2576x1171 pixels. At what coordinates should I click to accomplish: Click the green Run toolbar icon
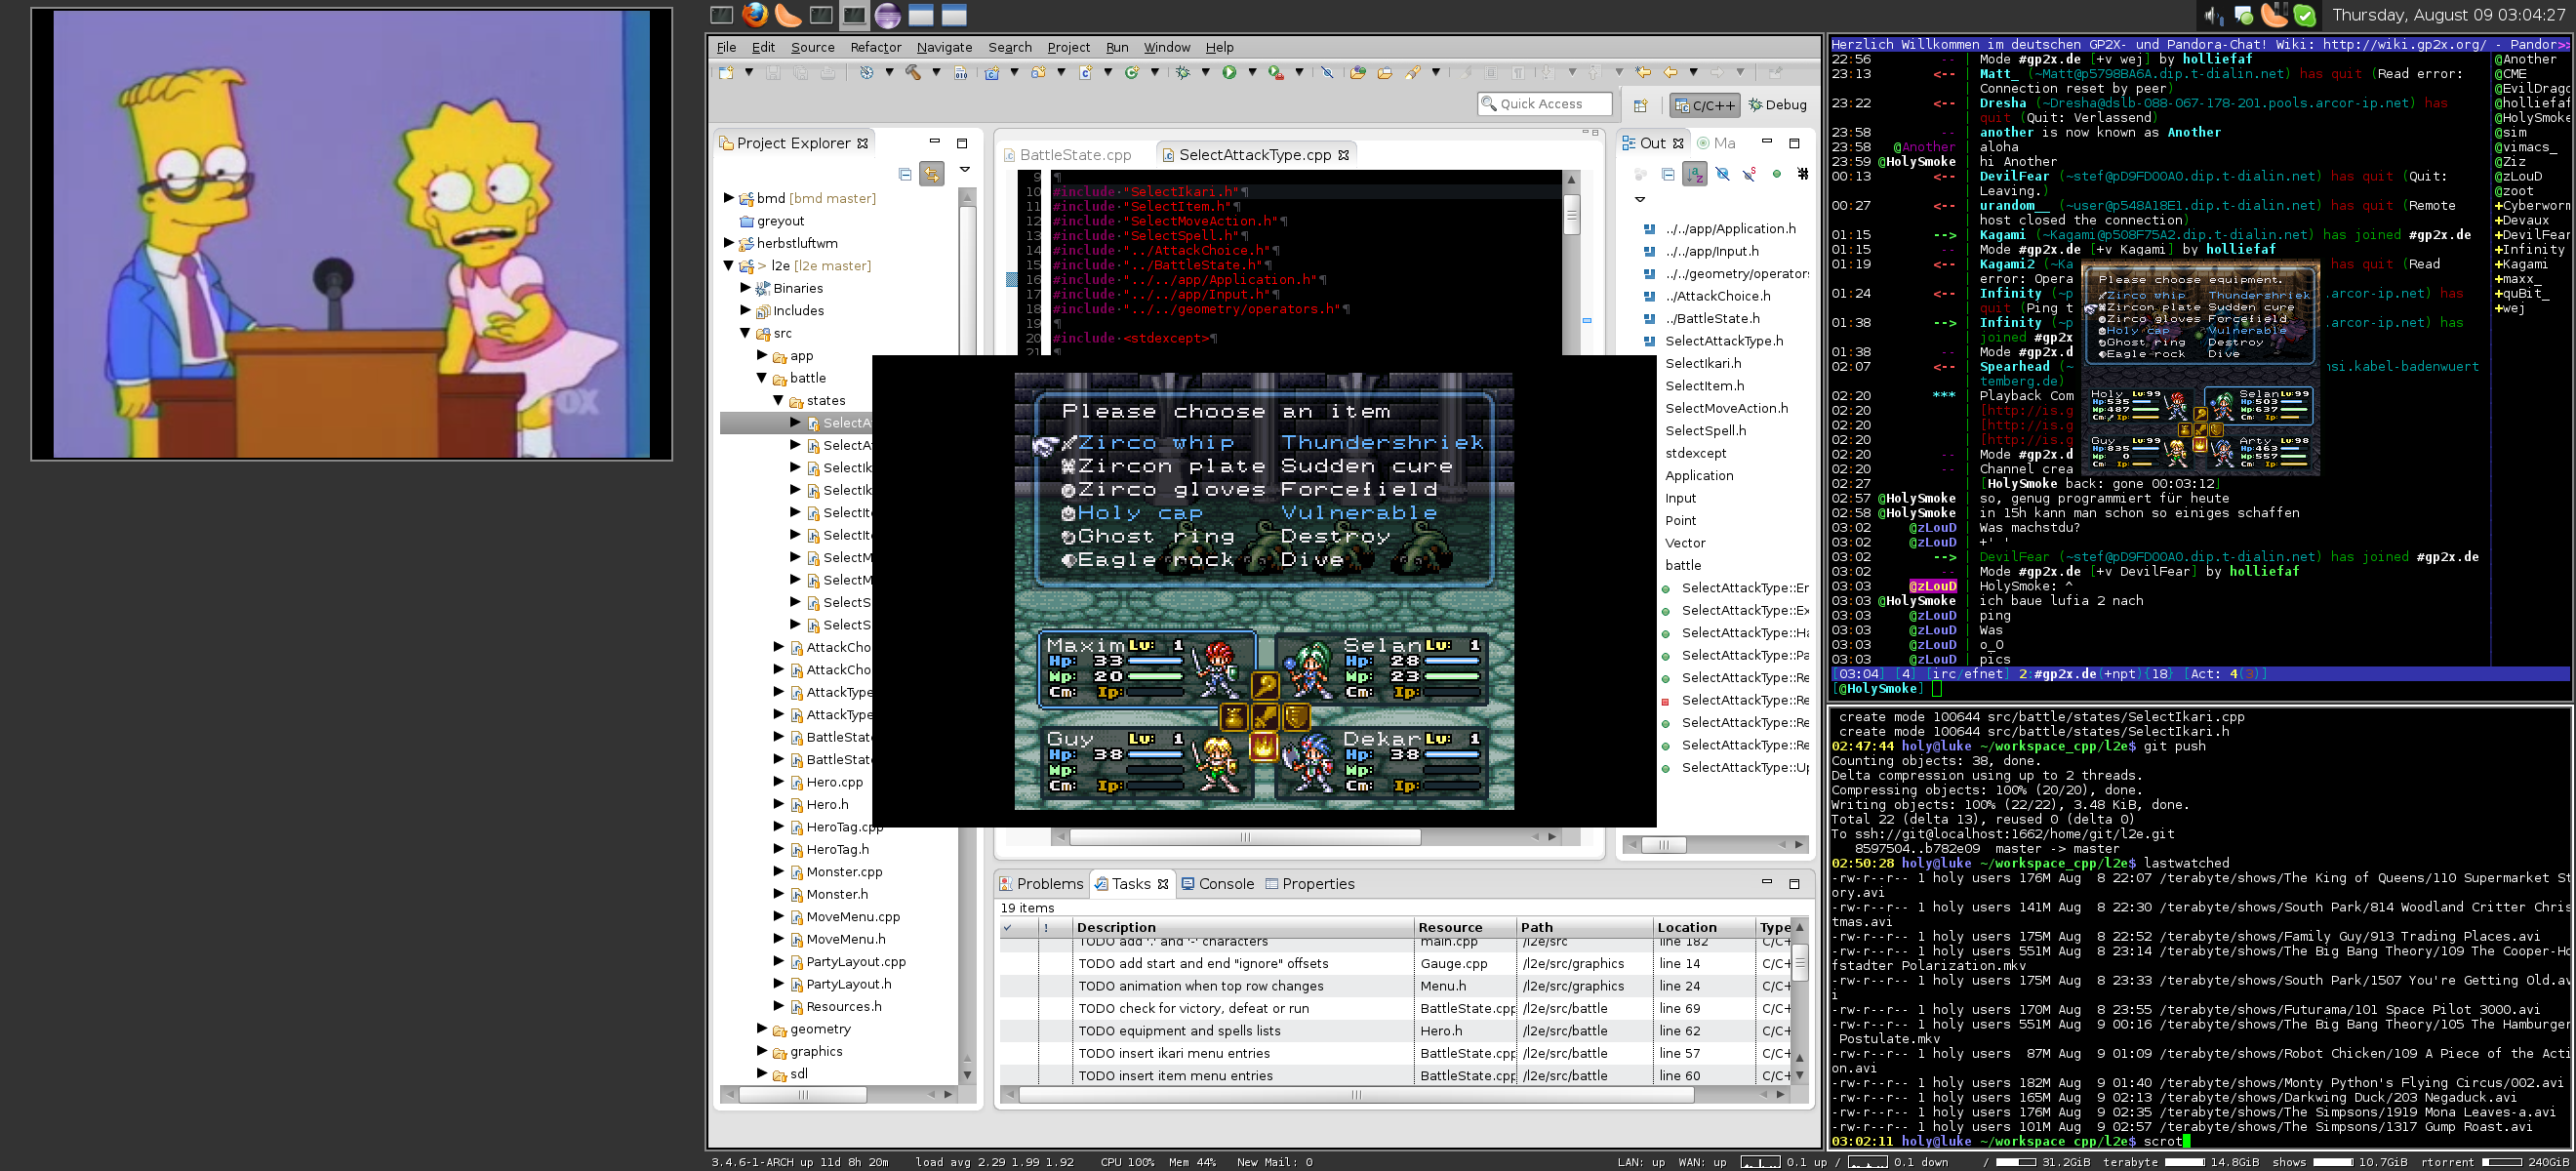(x=1229, y=72)
